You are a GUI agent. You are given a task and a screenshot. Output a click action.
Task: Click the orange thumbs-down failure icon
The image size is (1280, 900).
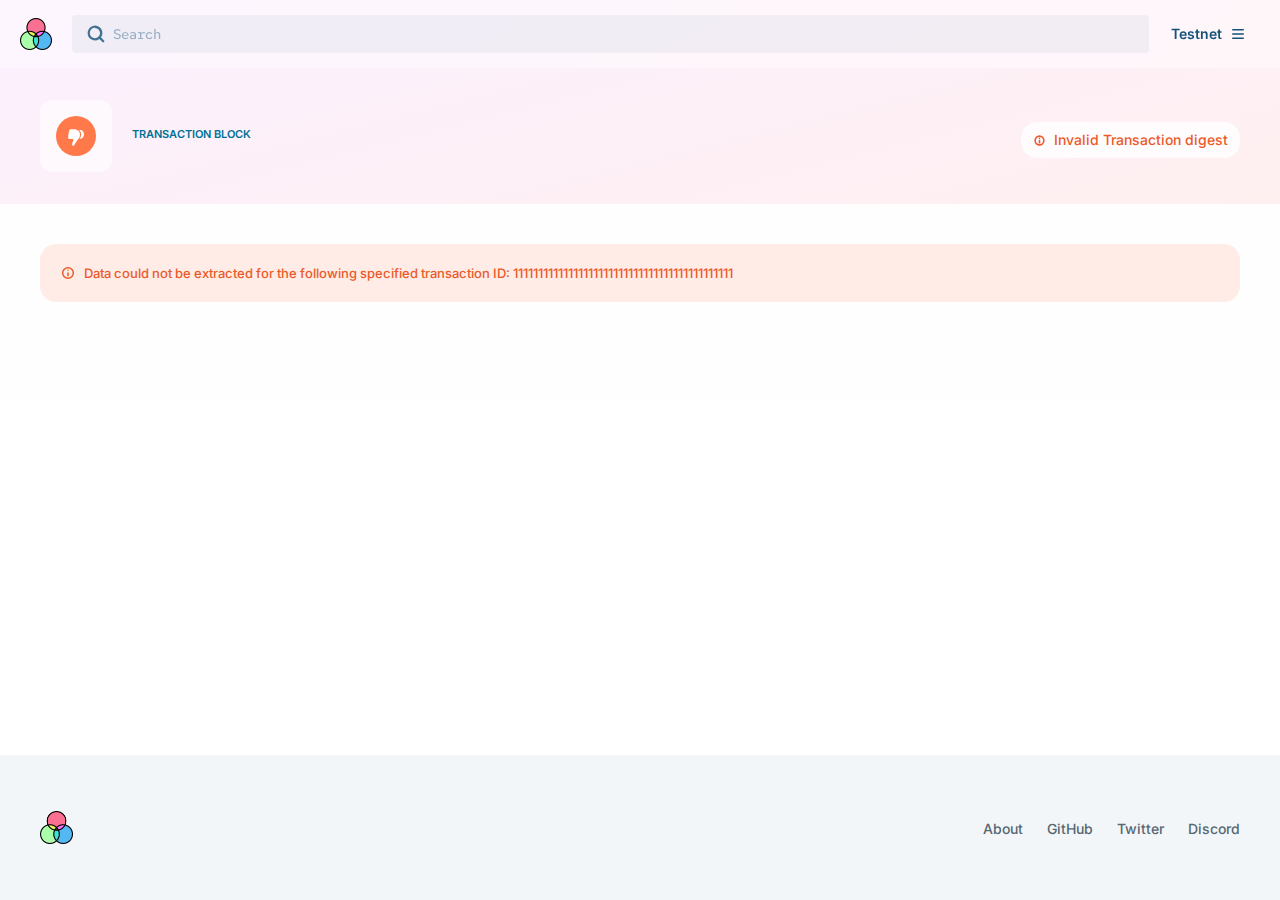(76, 136)
